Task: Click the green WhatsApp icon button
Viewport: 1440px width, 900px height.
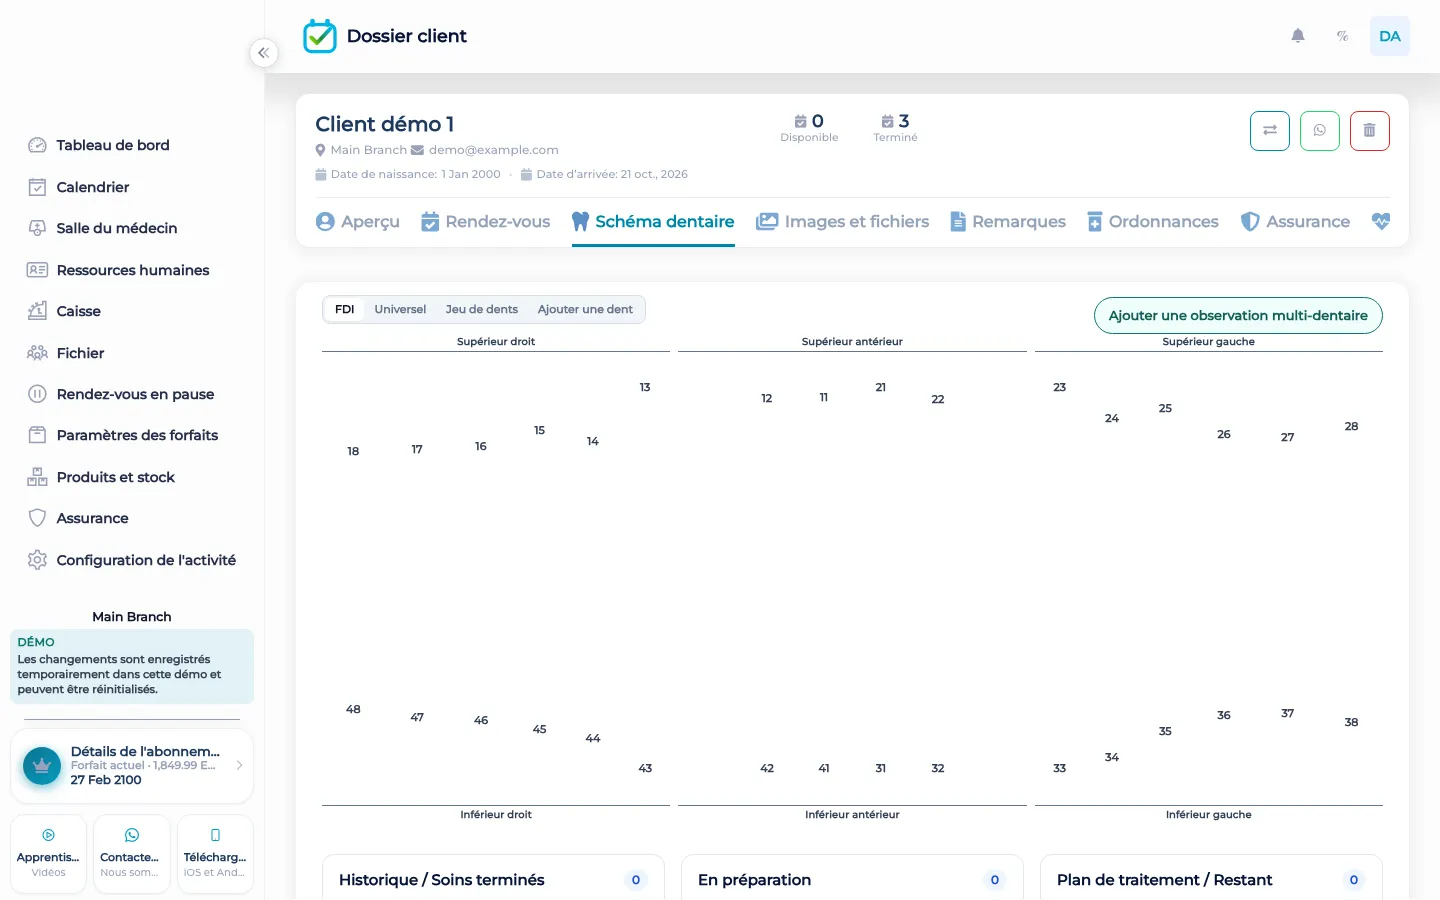Action: point(1320,131)
